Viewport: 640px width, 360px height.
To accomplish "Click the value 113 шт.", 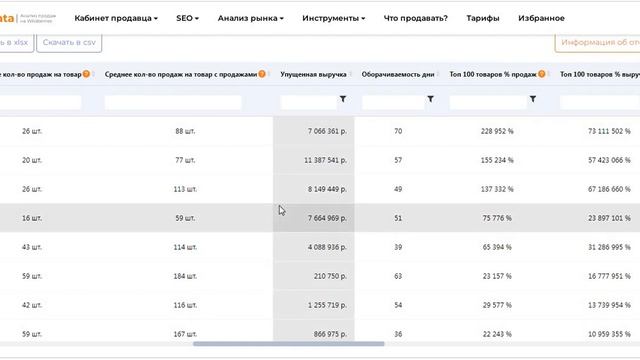I will (x=185, y=189).
